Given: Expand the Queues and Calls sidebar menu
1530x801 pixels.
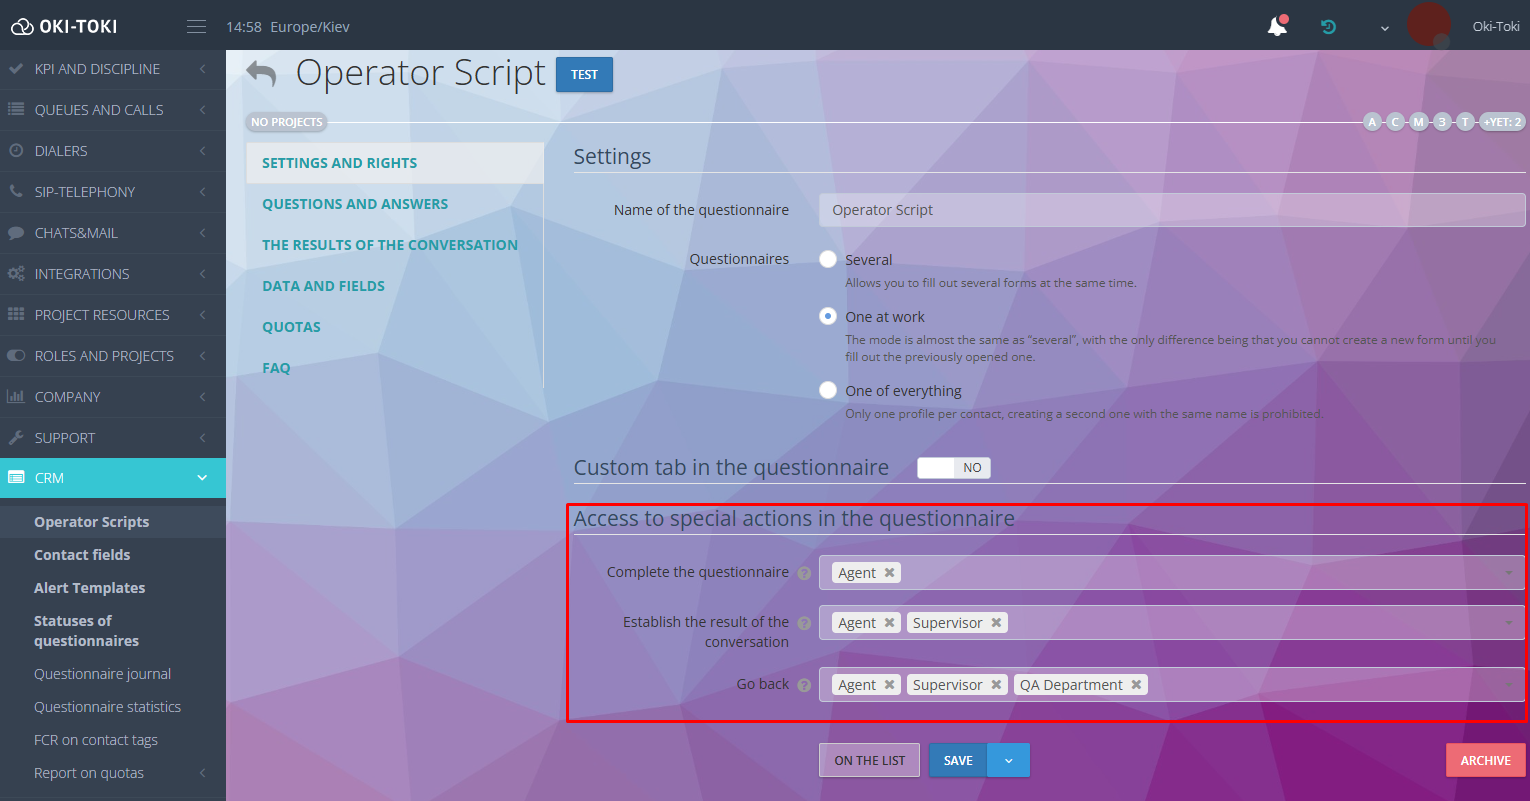Looking at the screenshot, I should (112, 110).
